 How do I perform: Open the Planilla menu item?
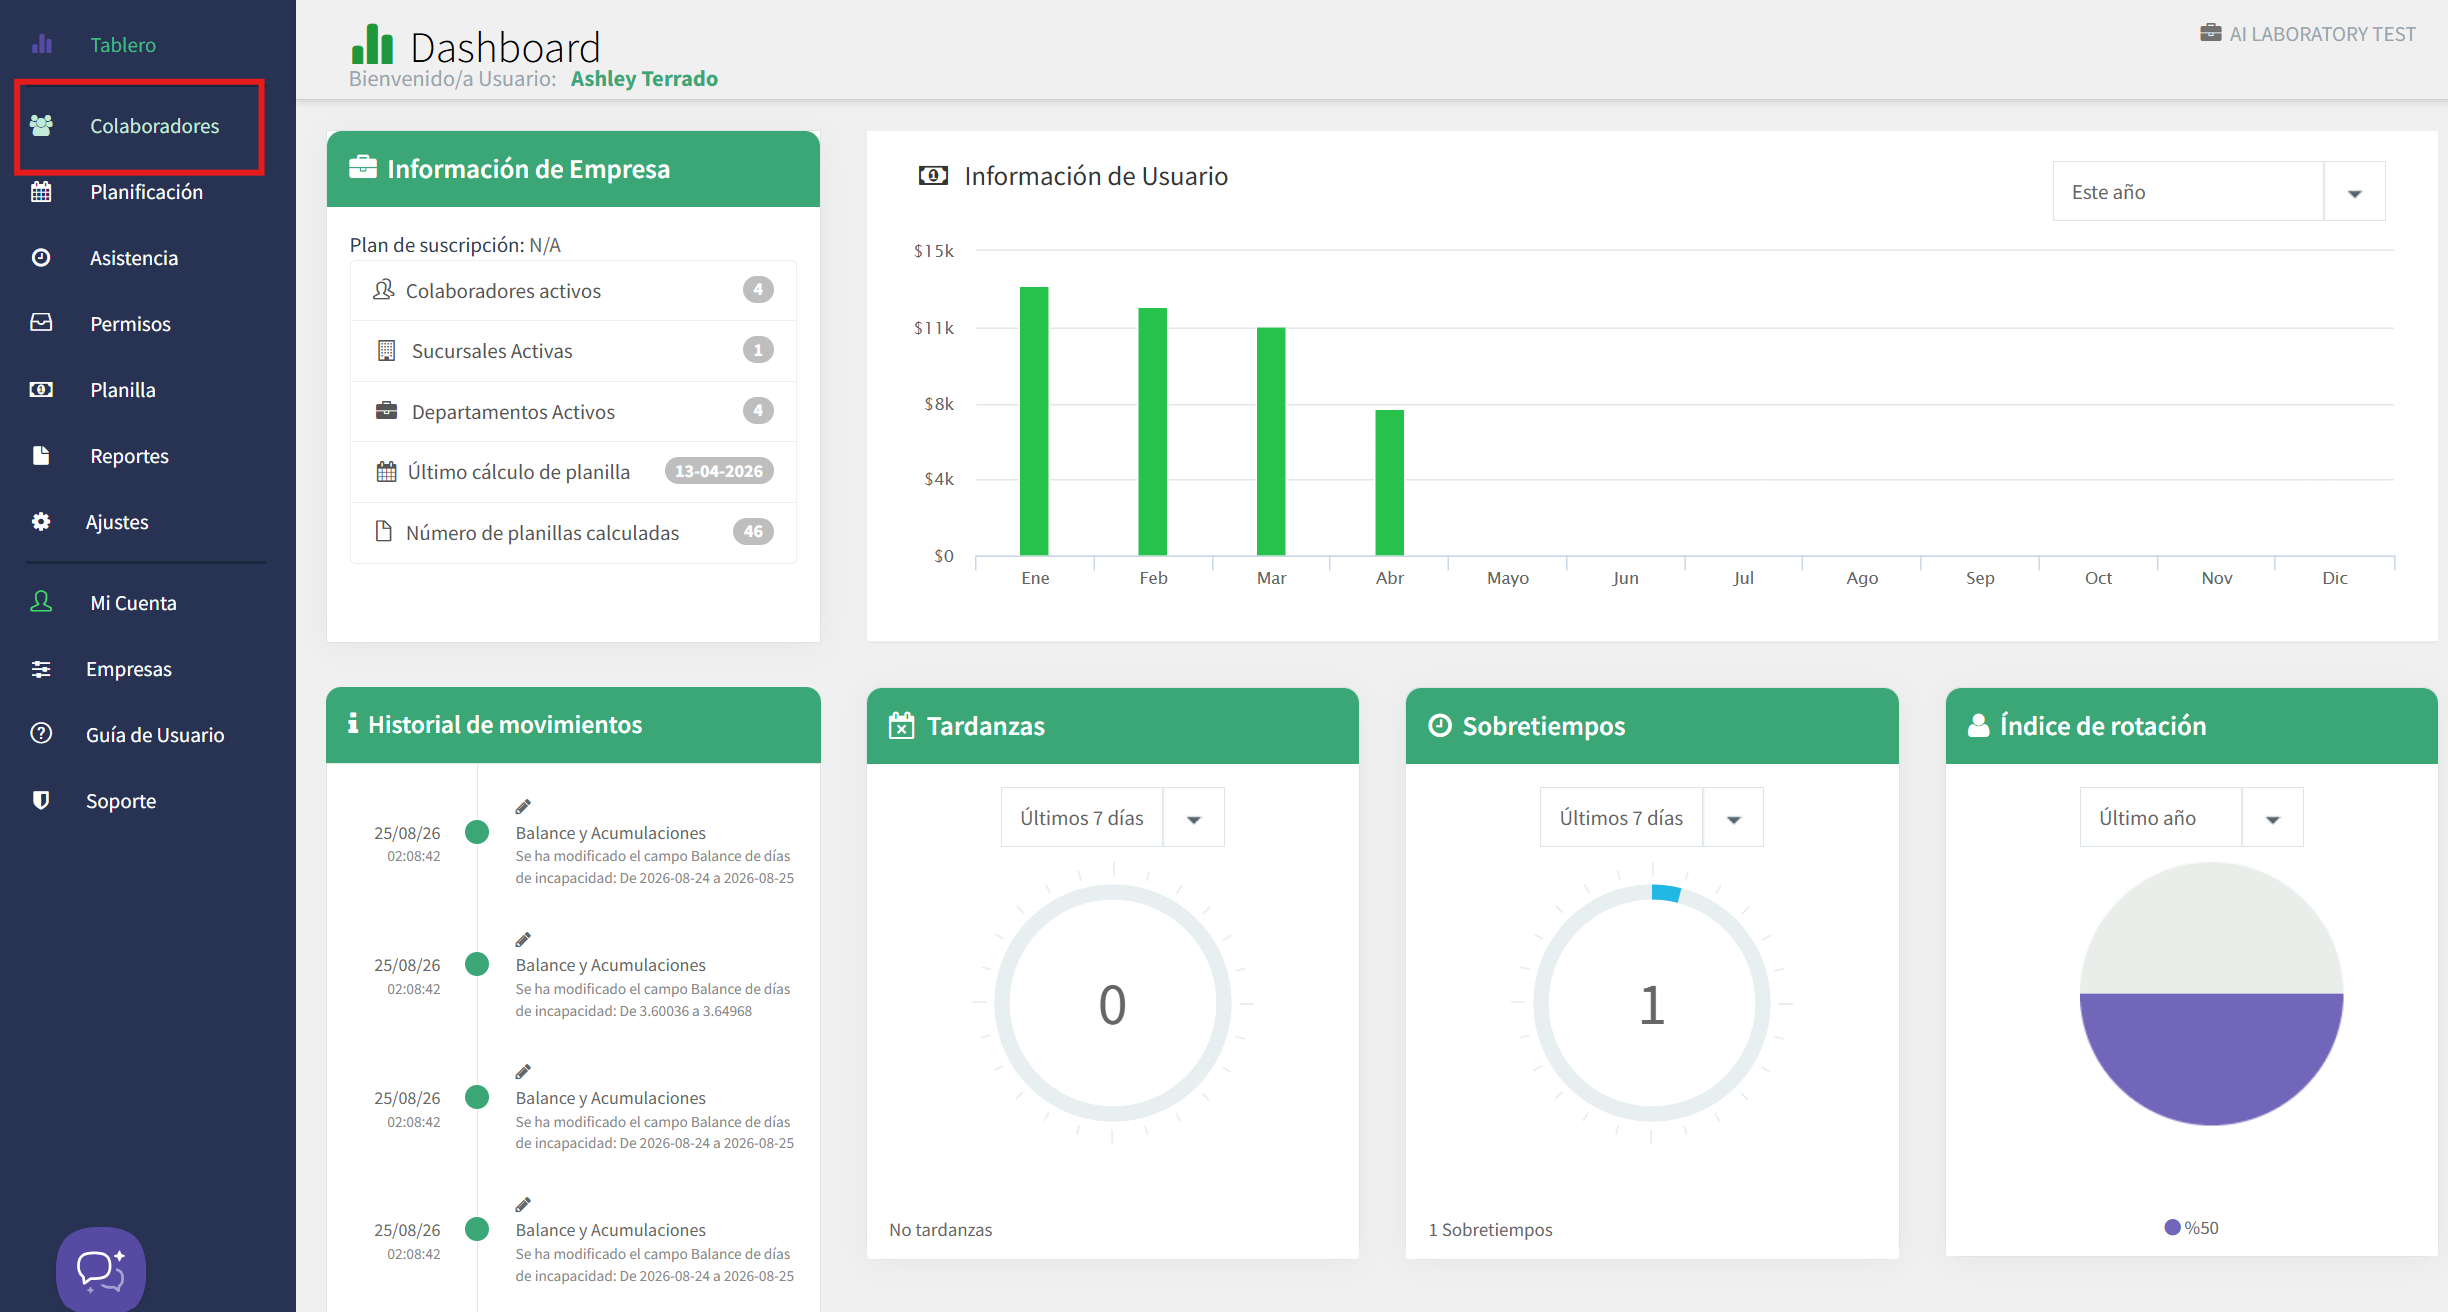click(123, 390)
